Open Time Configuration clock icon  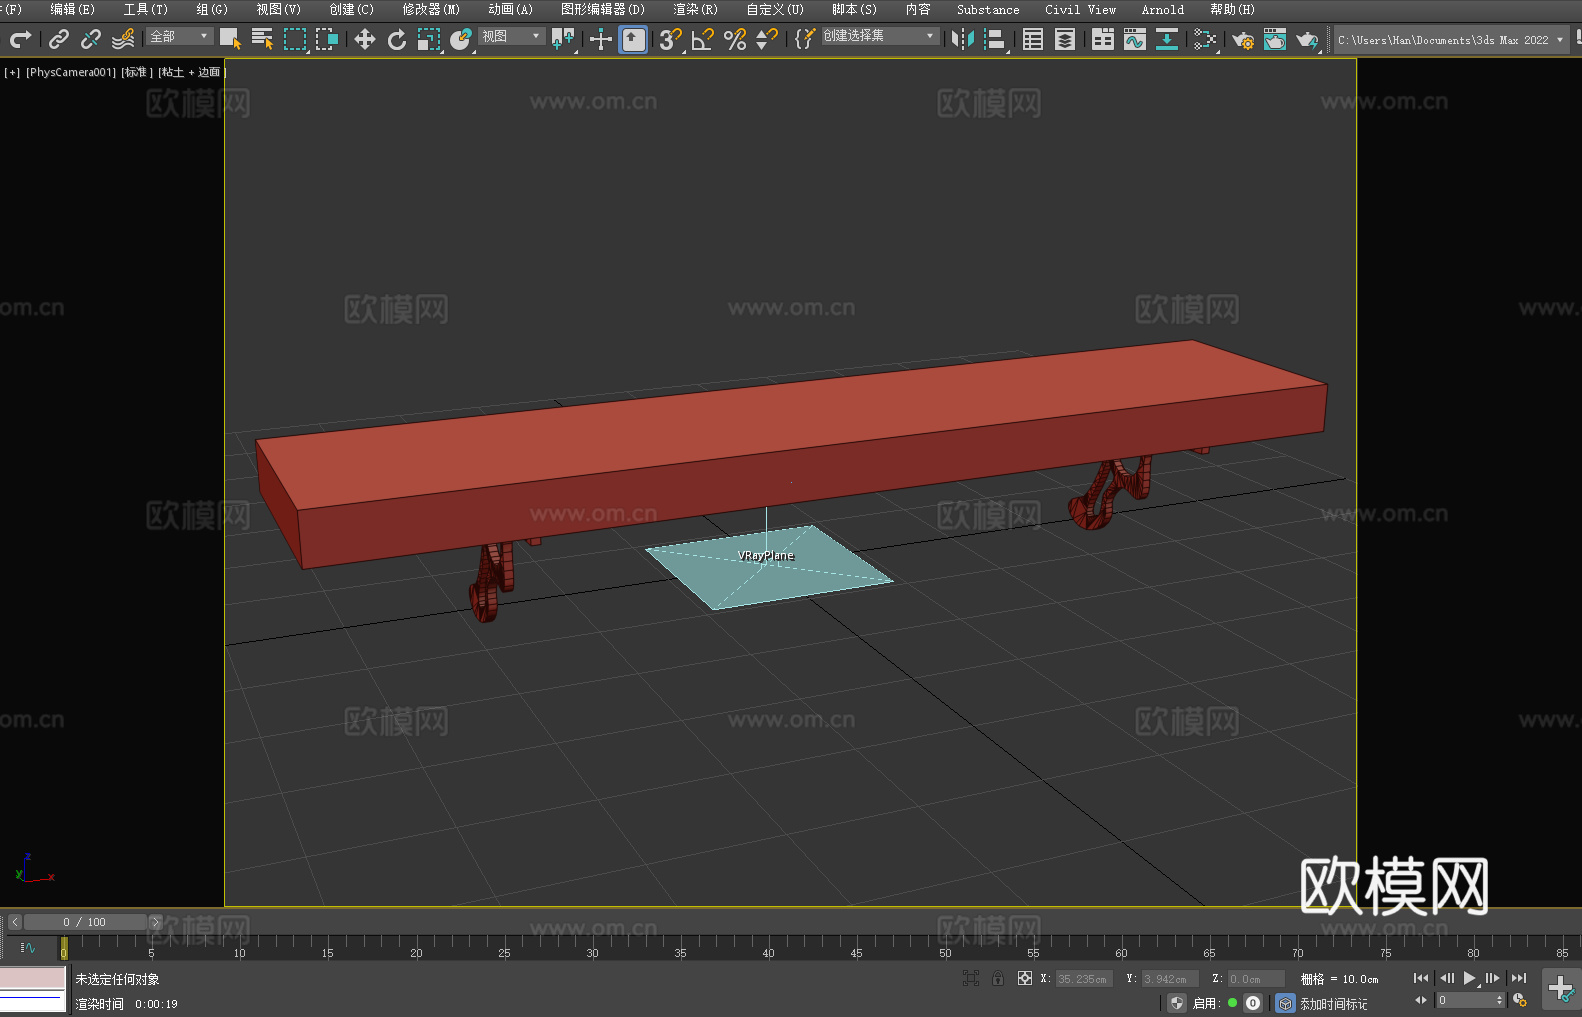1520,1000
